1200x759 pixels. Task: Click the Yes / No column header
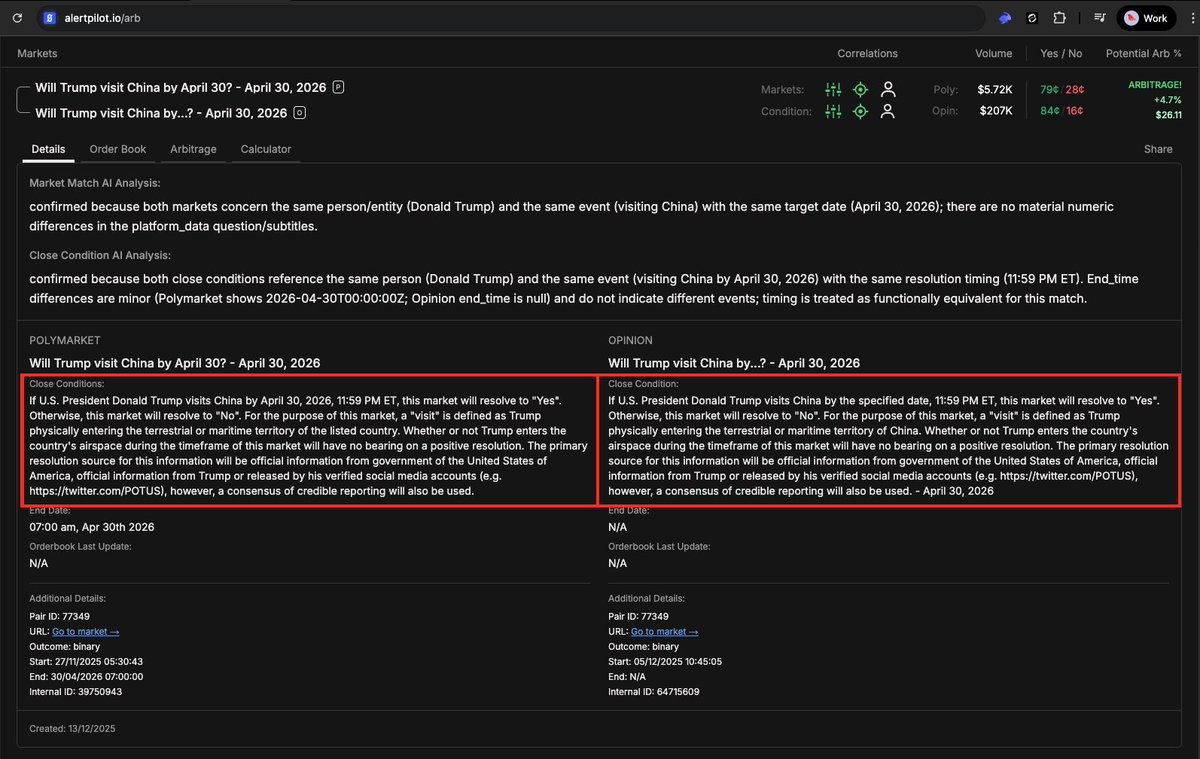click(1062, 53)
